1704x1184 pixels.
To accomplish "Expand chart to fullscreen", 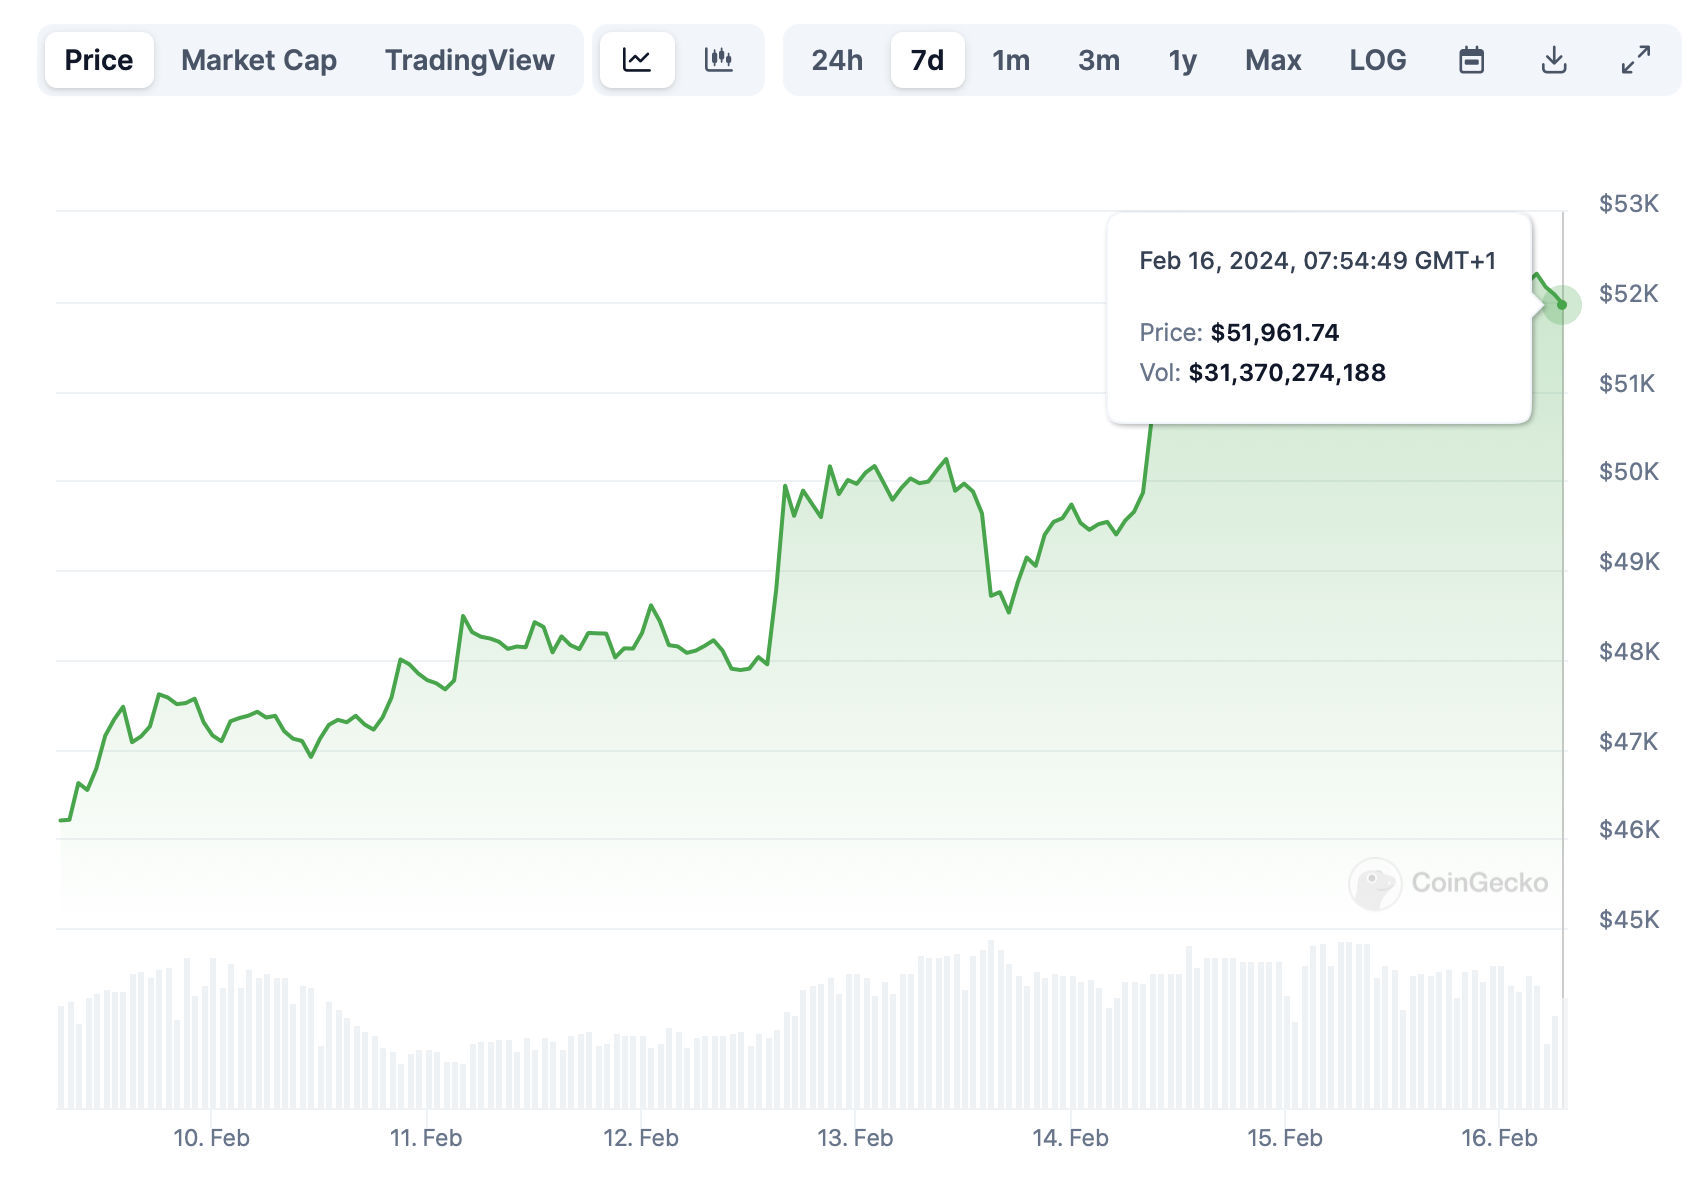I will [x=1635, y=60].
